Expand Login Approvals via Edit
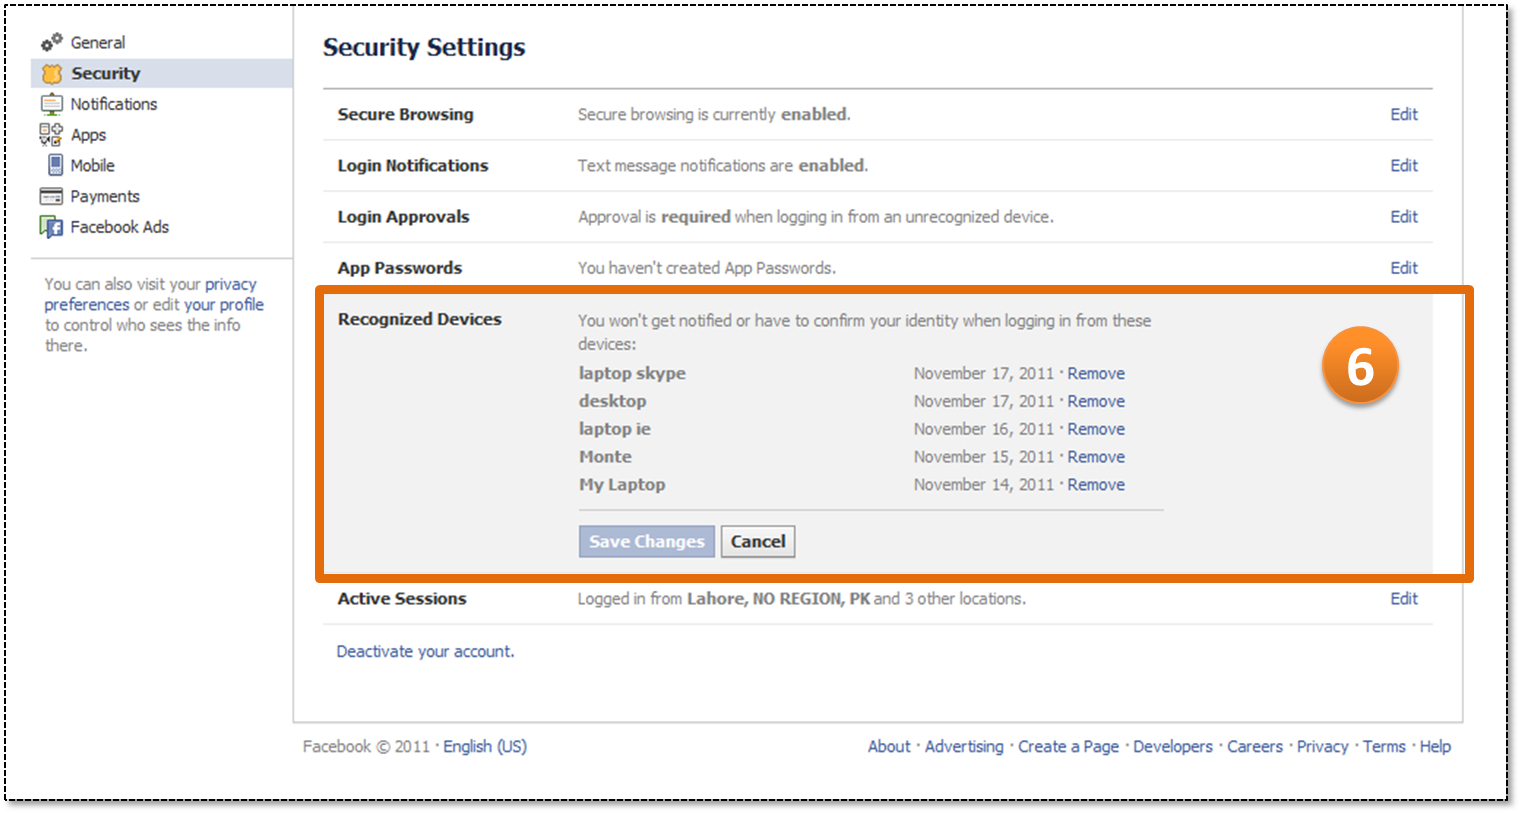This screenshot has height=814, width=1521. point(1404,216)
